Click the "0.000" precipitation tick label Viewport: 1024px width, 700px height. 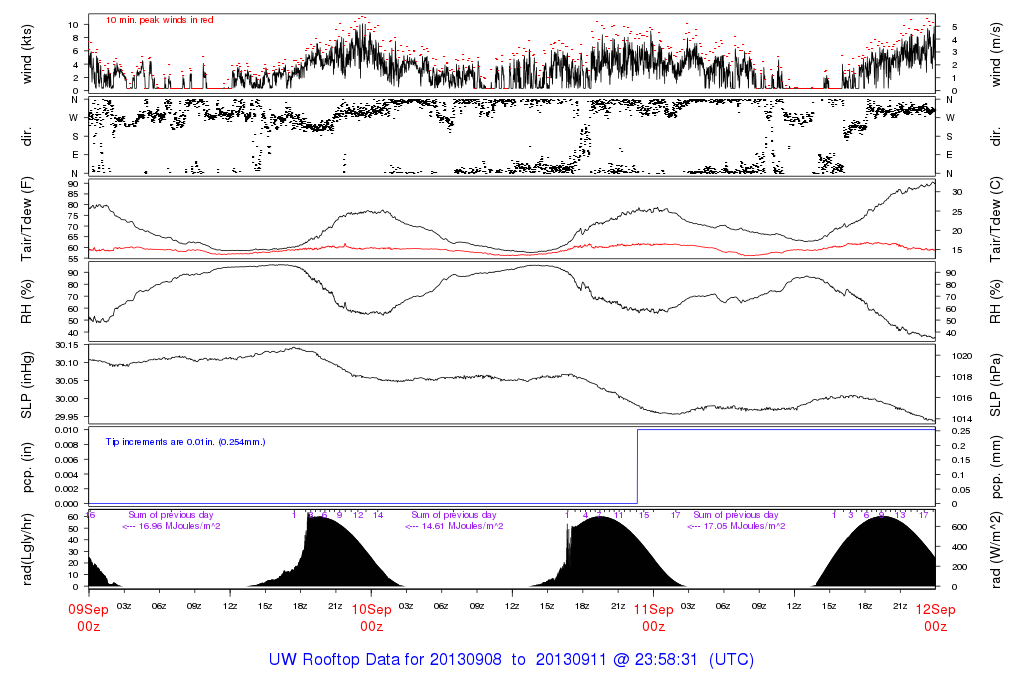tap(67, 504)
